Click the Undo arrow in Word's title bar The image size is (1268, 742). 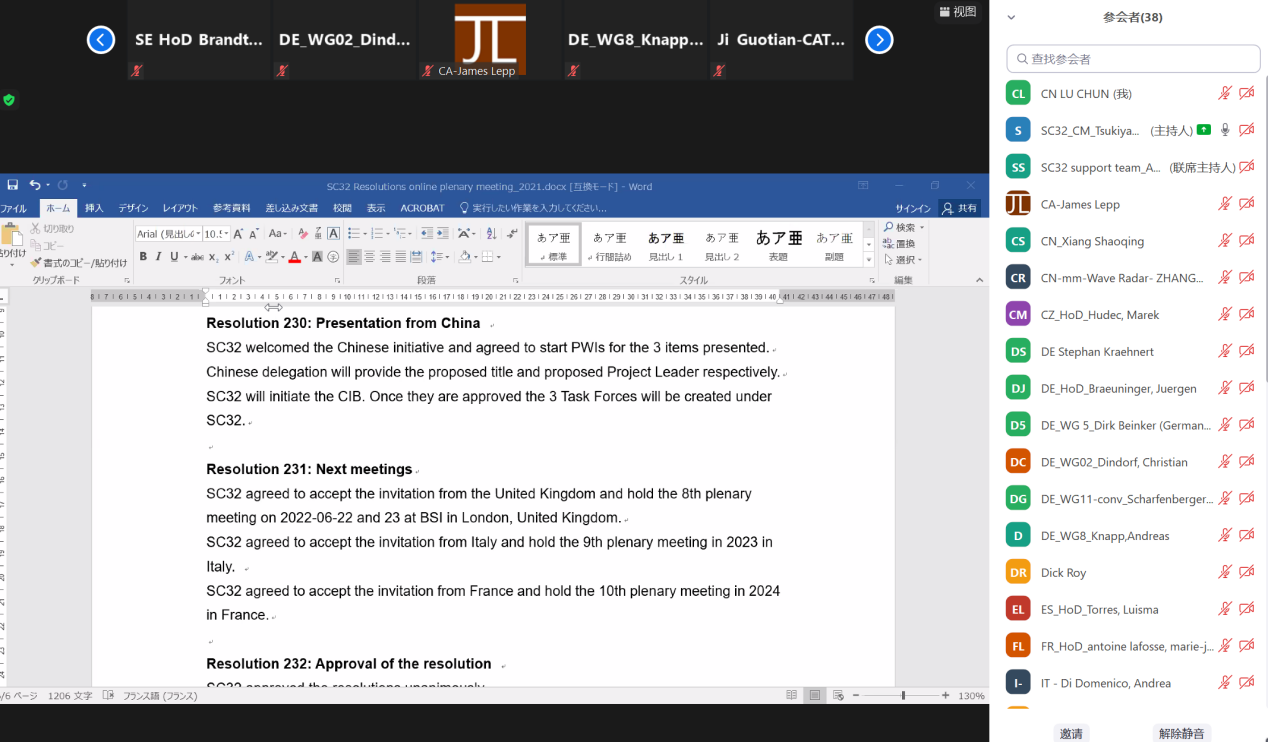coord(35,185)
